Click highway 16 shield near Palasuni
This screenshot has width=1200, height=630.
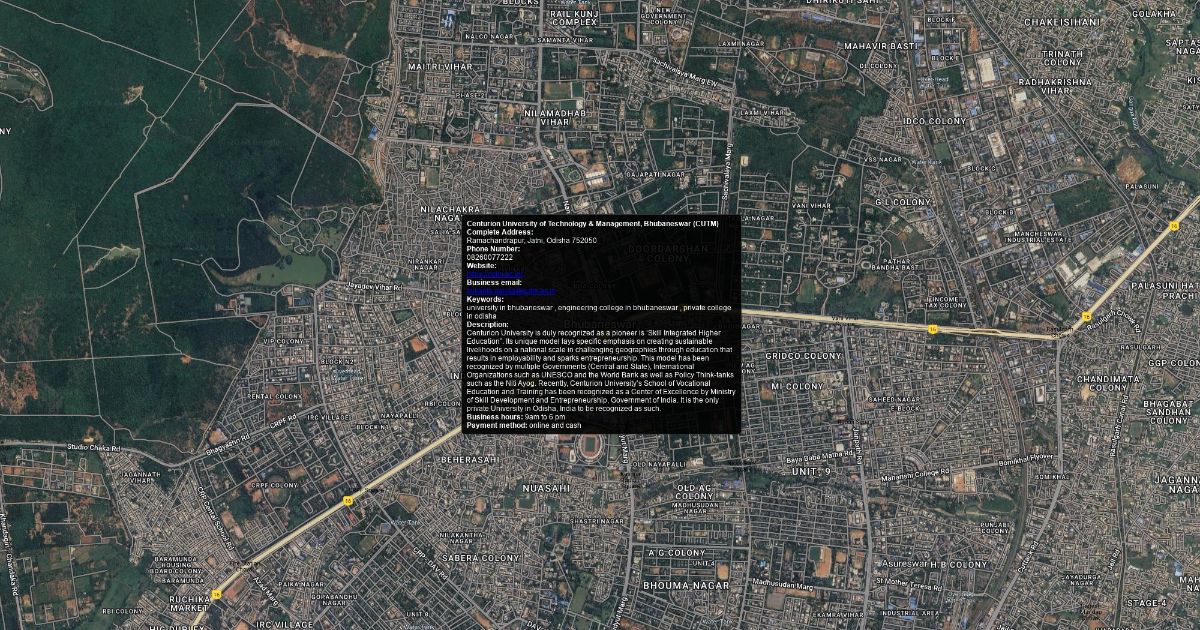click(x=1172, y=227)
